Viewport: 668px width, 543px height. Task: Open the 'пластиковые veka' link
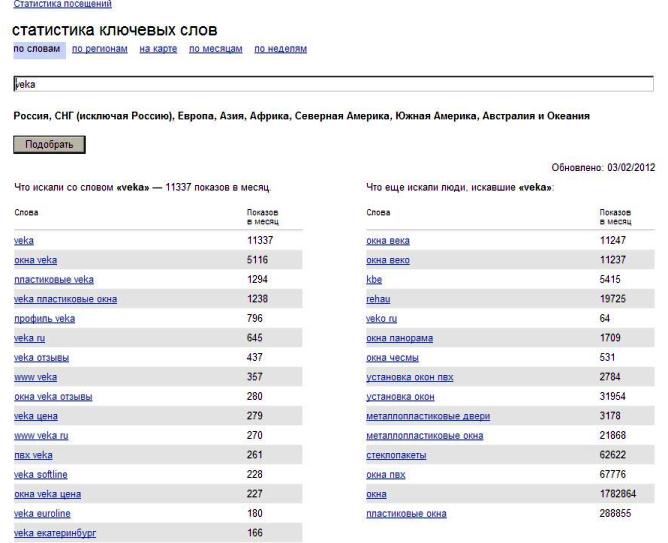54,280
